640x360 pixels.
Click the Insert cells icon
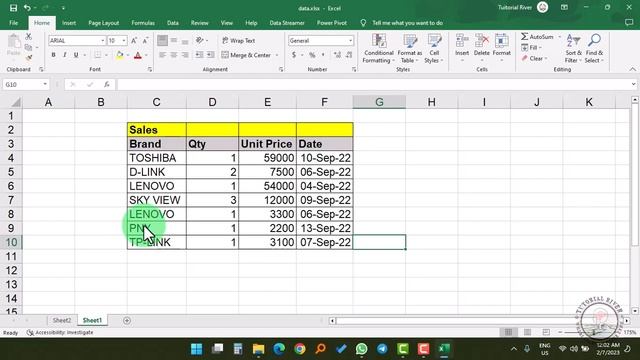462,41
